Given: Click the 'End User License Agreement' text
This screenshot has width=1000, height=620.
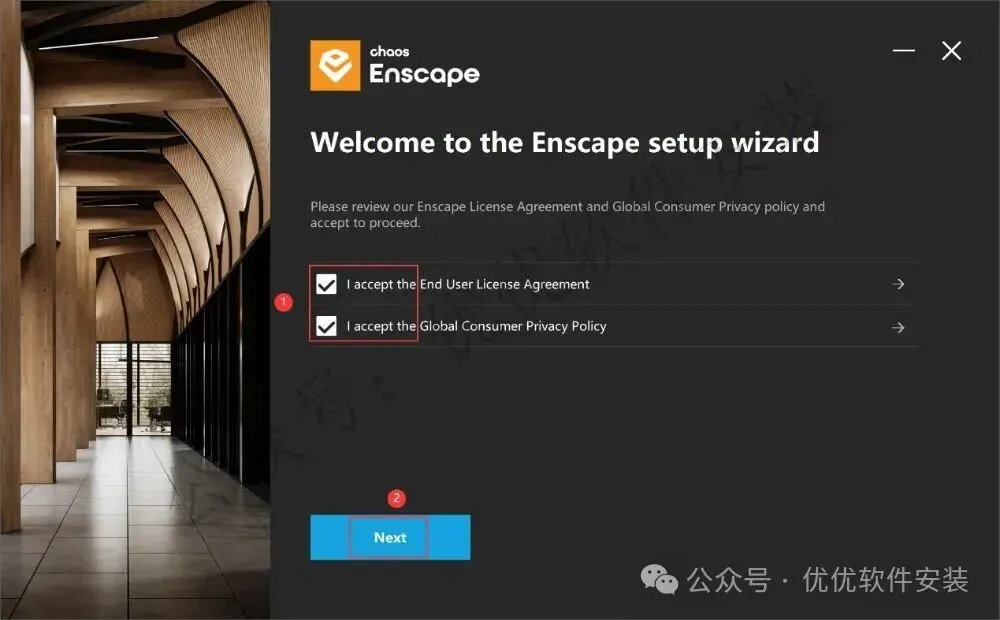Looking at the screenshot, I should click(504, 284).
